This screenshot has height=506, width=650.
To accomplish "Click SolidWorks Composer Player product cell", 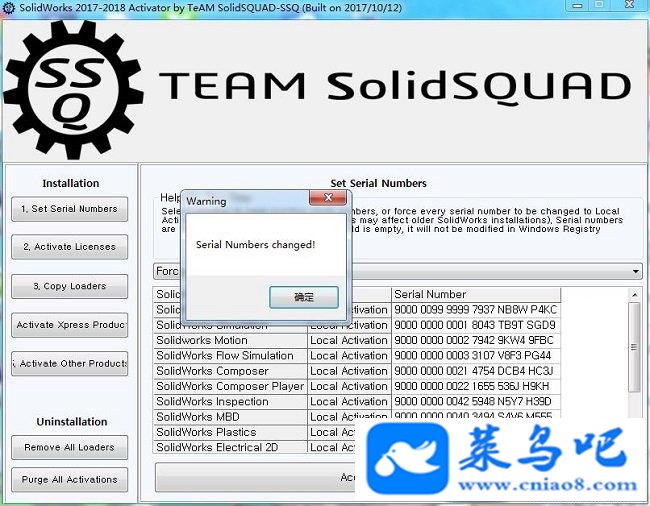I will pyautogui.click(x=230, y=386).
